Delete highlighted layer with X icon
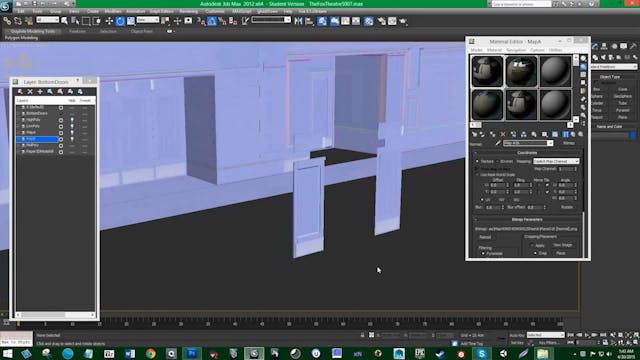The height and width of the screenshot is (360, 640). click(x=30, y=91)
